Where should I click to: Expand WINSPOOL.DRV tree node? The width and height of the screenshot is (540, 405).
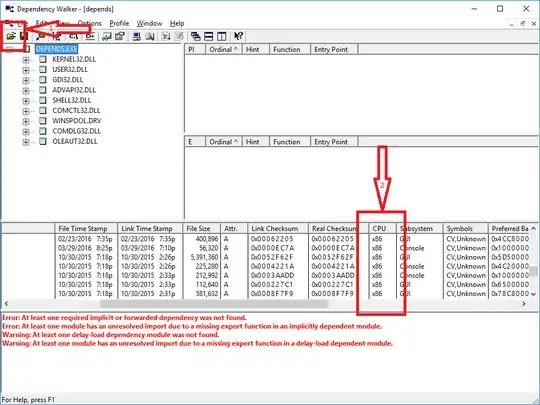26,122
